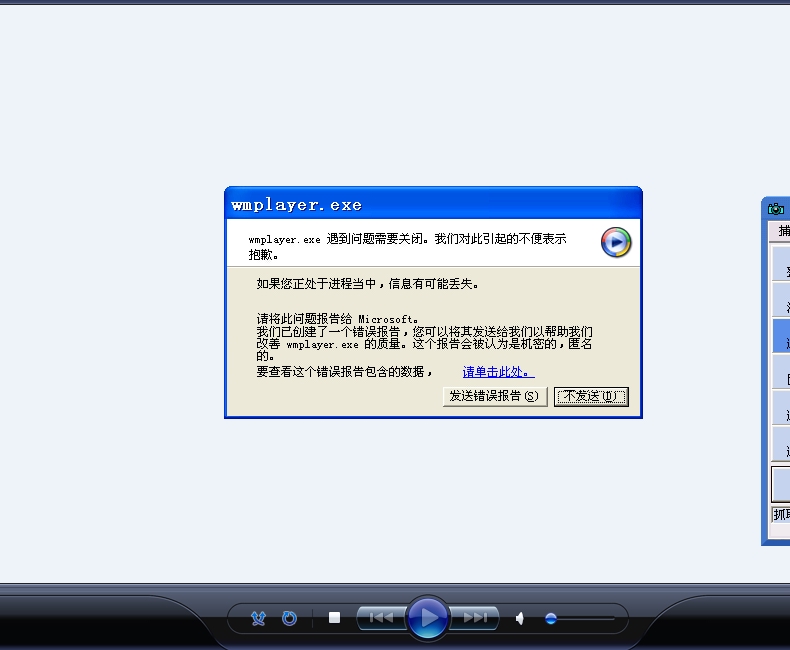Click the wmplayer.exe dialog title bar

433,204
